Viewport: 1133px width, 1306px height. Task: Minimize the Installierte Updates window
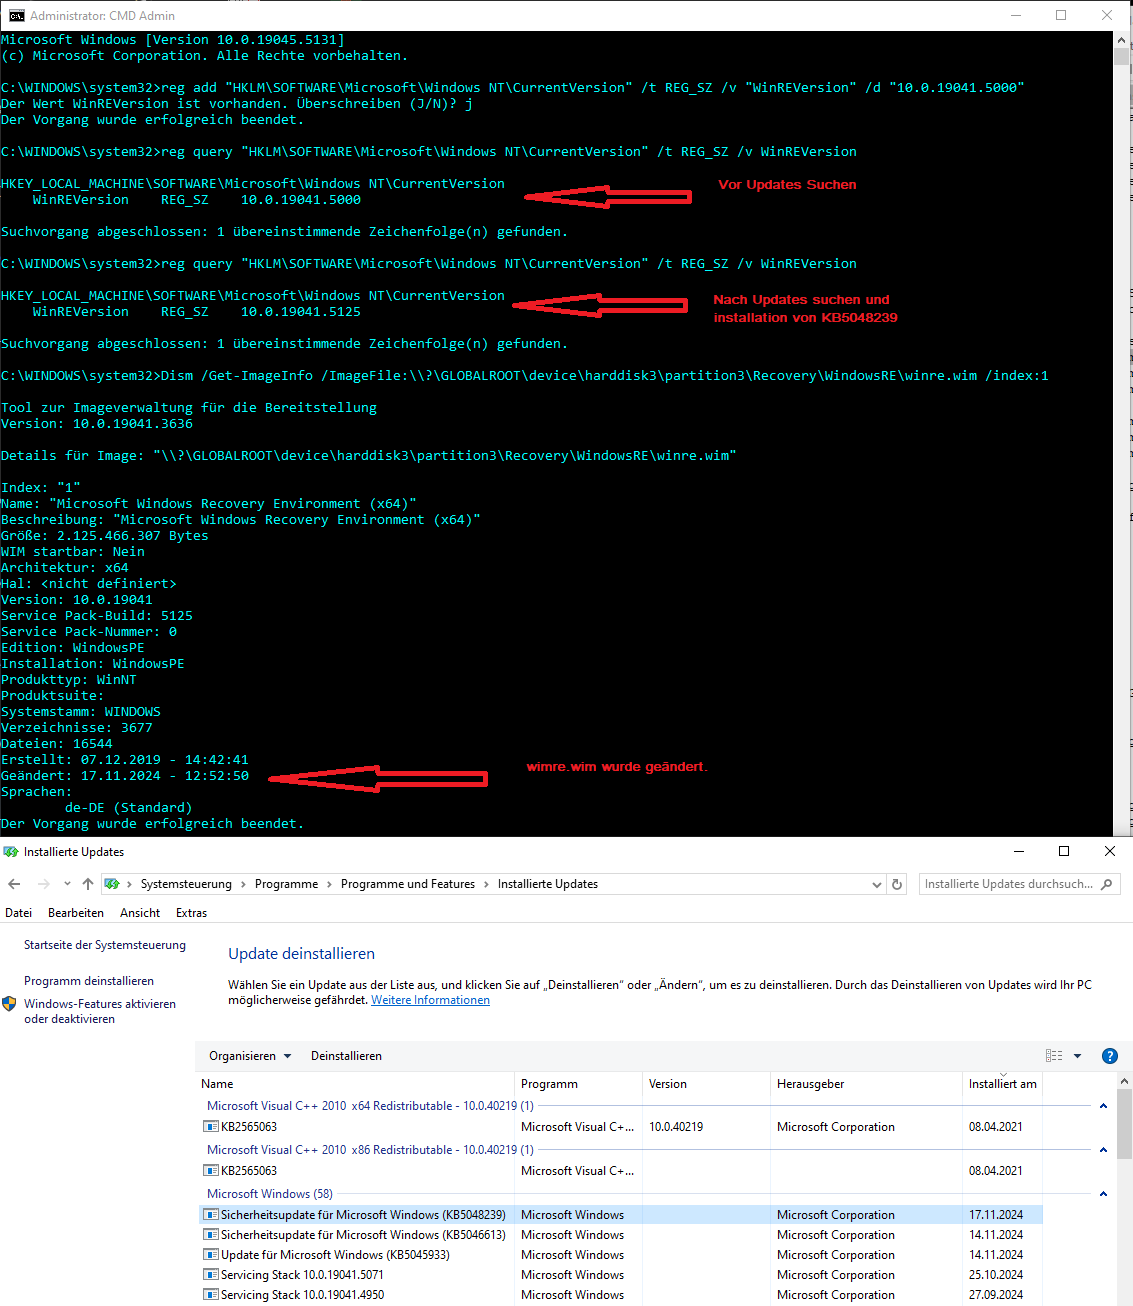(1019, 851)
